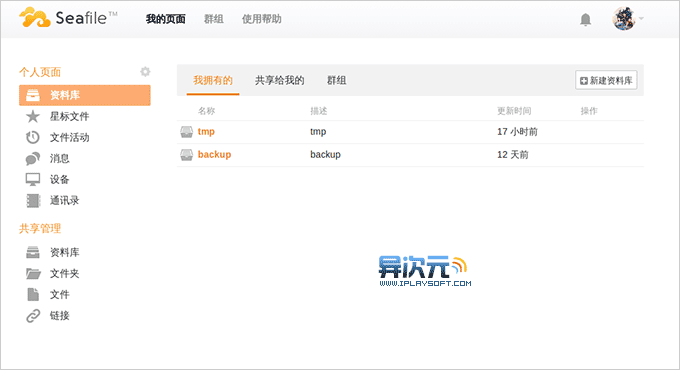The height and width of the screenshot is (370, 680).
Task: Switch to the 我拥有的 tab
Action: [213, 80]
